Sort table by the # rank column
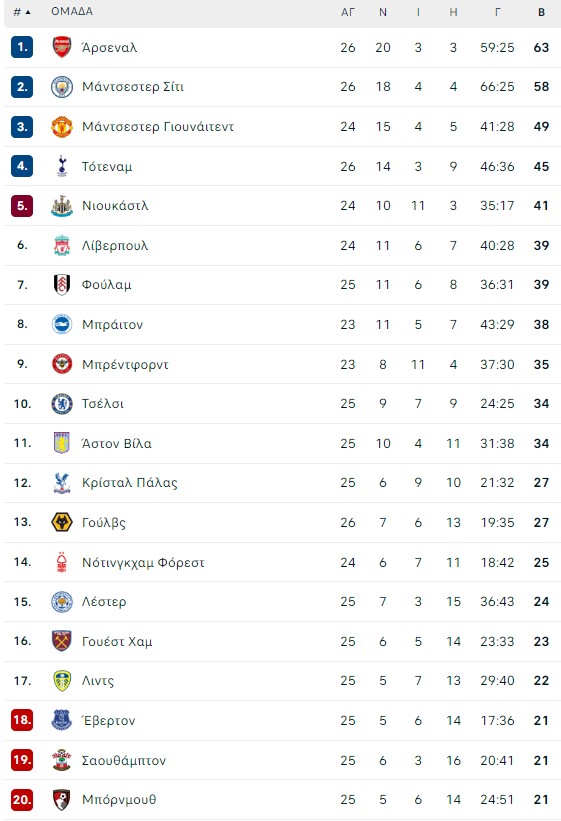The height and width of the screenshot is (821, 561). (21, 12)
